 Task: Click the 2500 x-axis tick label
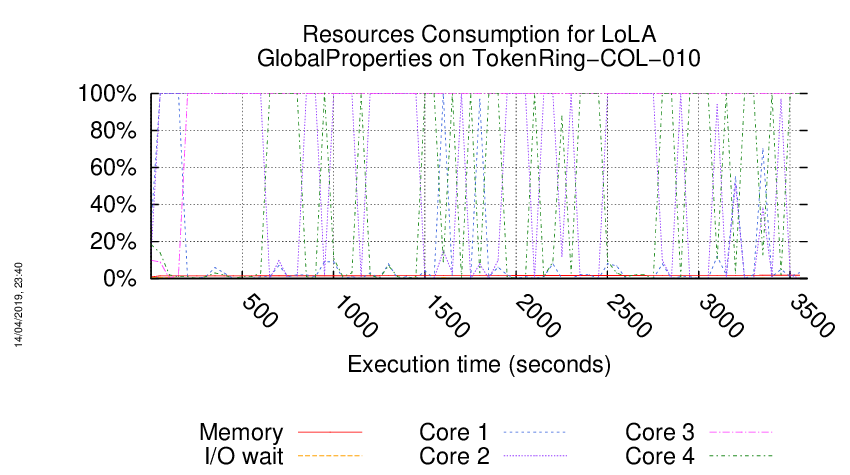[x=630, y=316]
